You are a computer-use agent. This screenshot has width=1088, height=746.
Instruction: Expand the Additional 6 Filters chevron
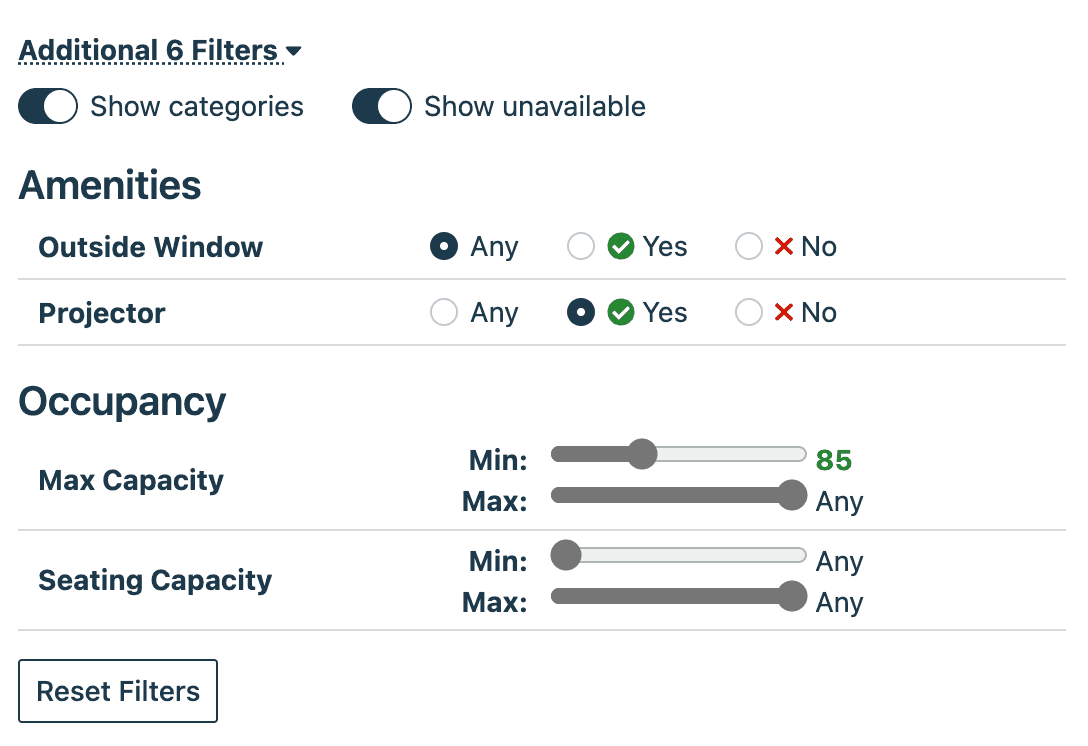pos(292,50)
